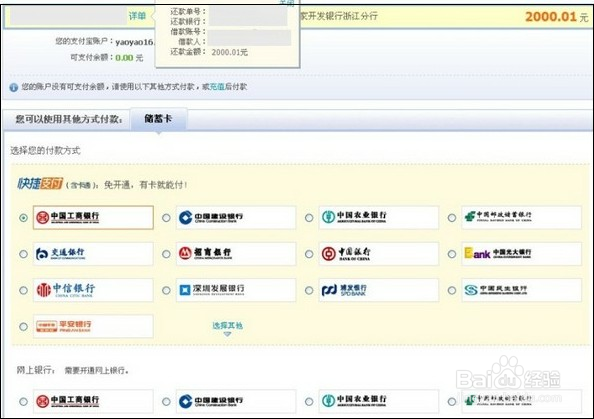Click Agricultural Bank logo under 快捷支付

click(379, 217)
